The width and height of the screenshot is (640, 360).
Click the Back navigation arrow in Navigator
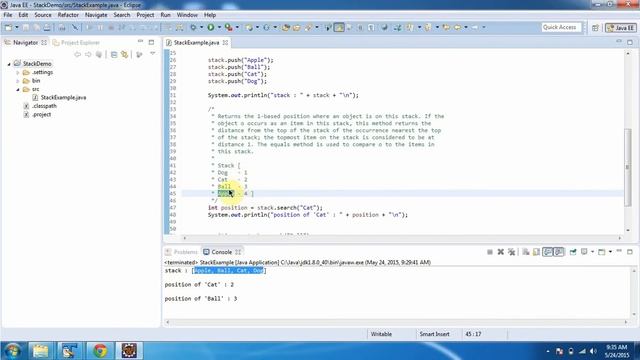coord(77,54)
